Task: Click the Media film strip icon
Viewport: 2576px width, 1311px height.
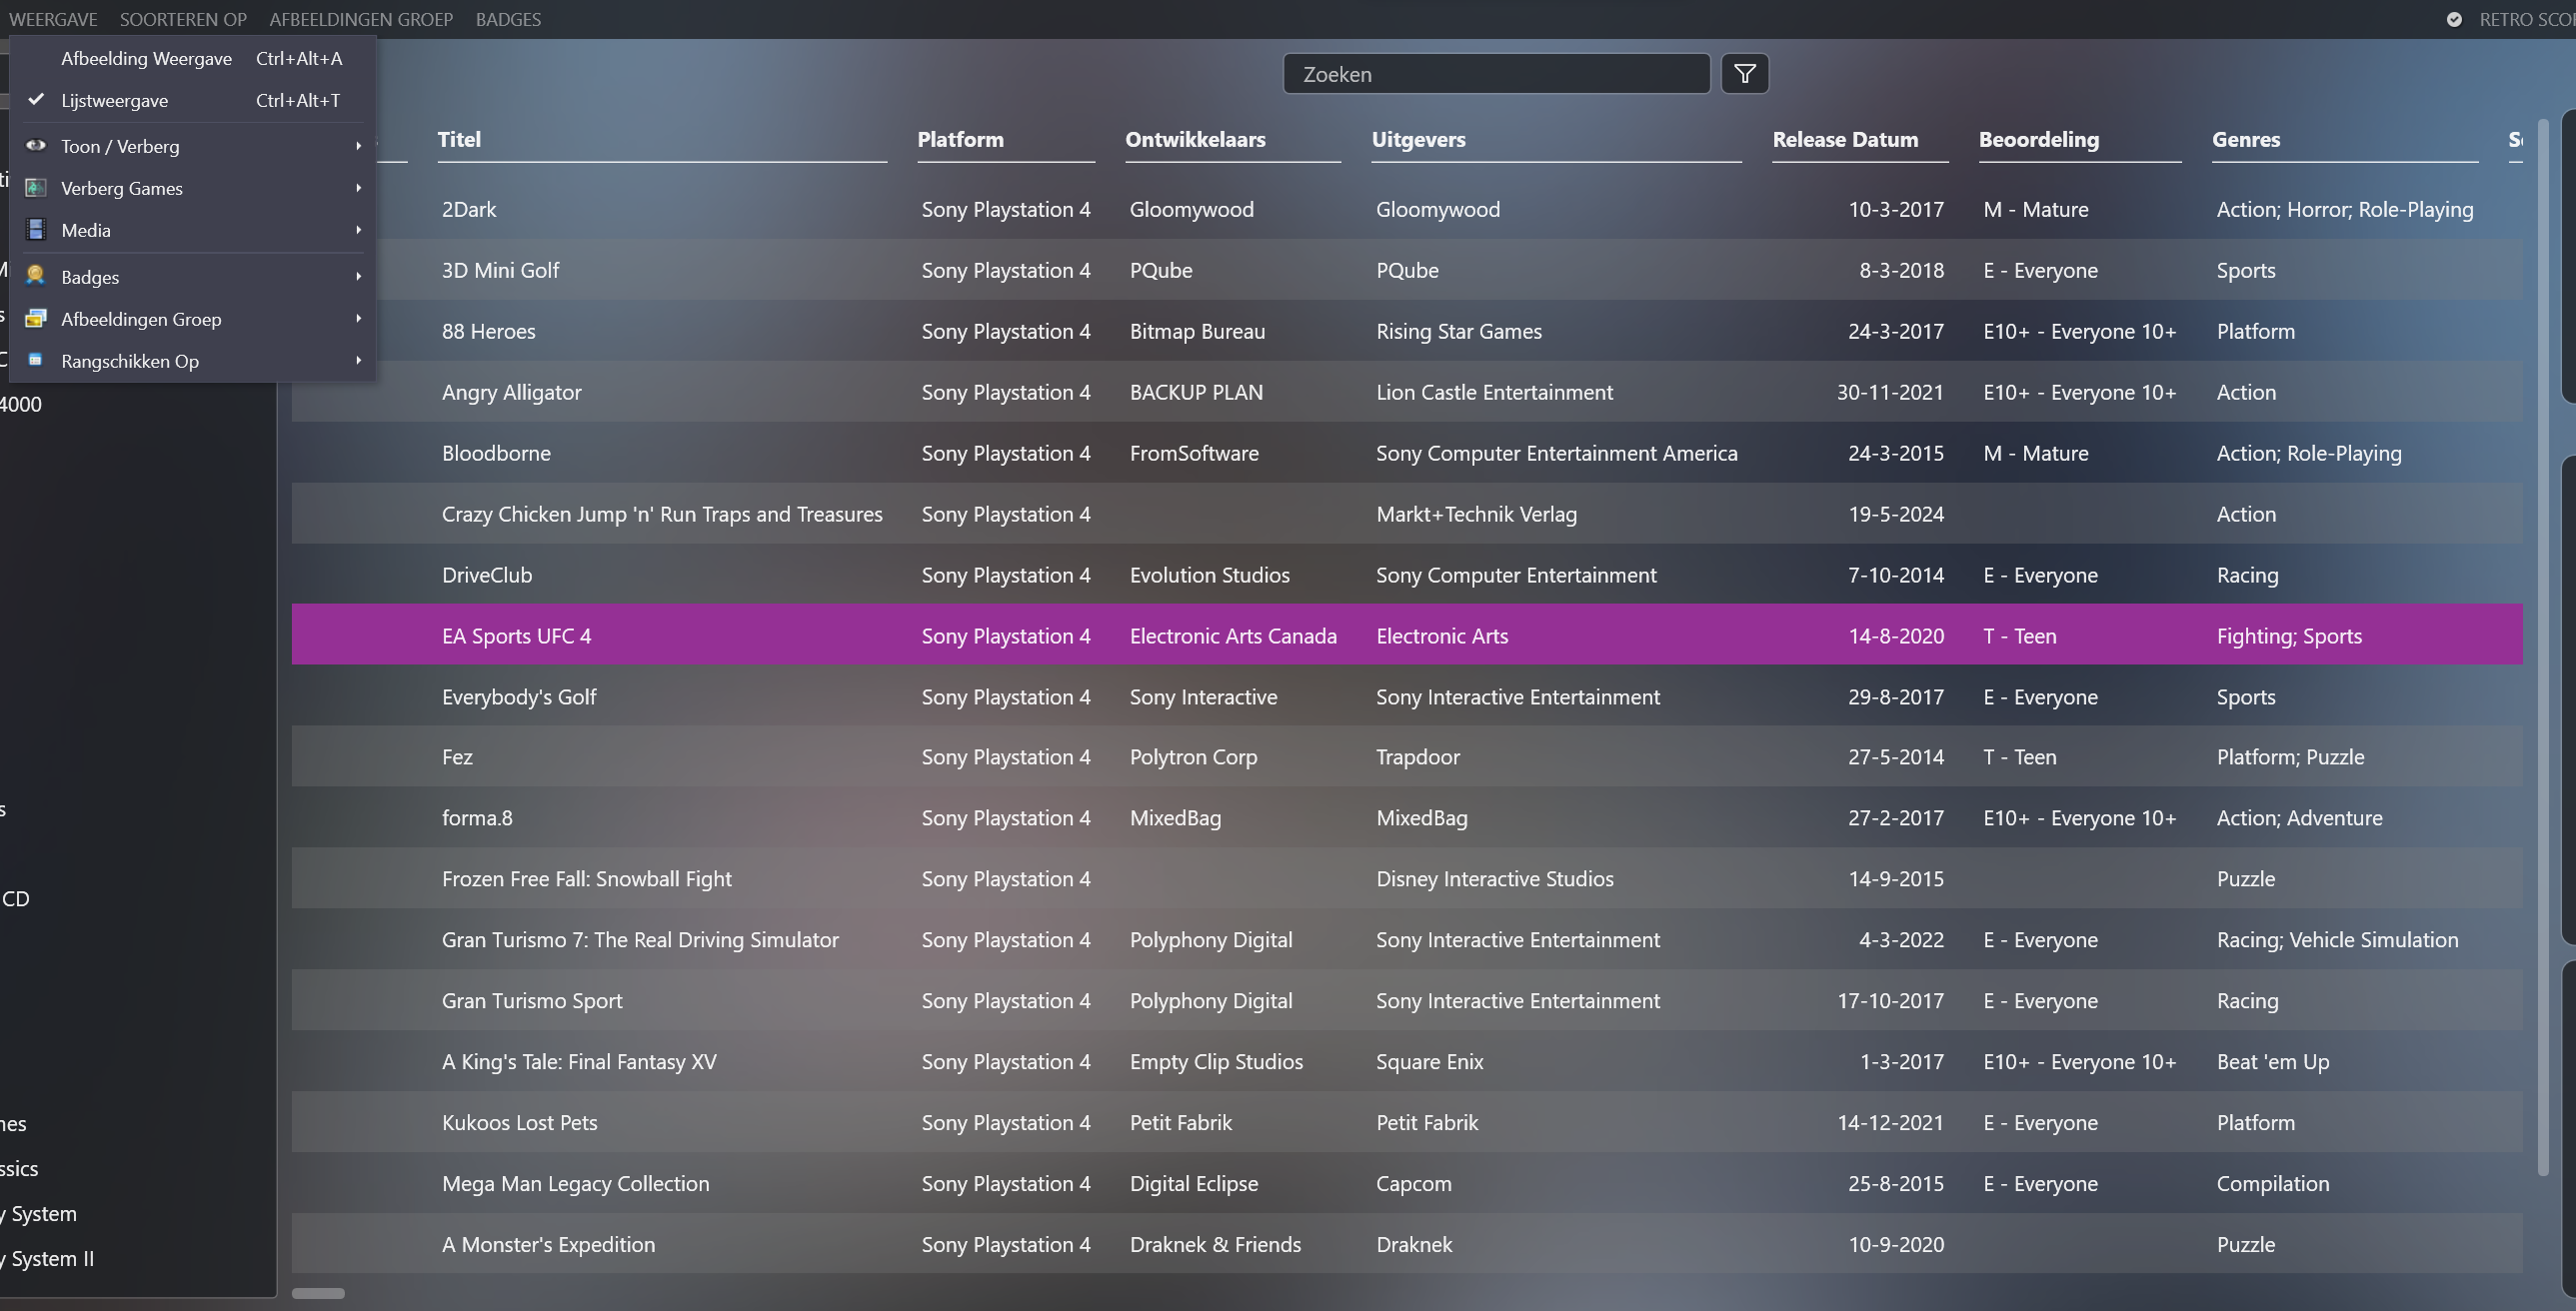Action: pyautogui.click(x=36, y=229)
